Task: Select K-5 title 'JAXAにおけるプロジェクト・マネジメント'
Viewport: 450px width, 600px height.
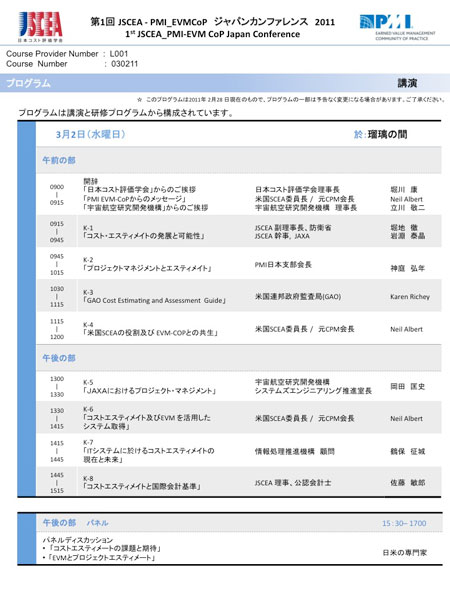Action: click(x=150, y=391)
